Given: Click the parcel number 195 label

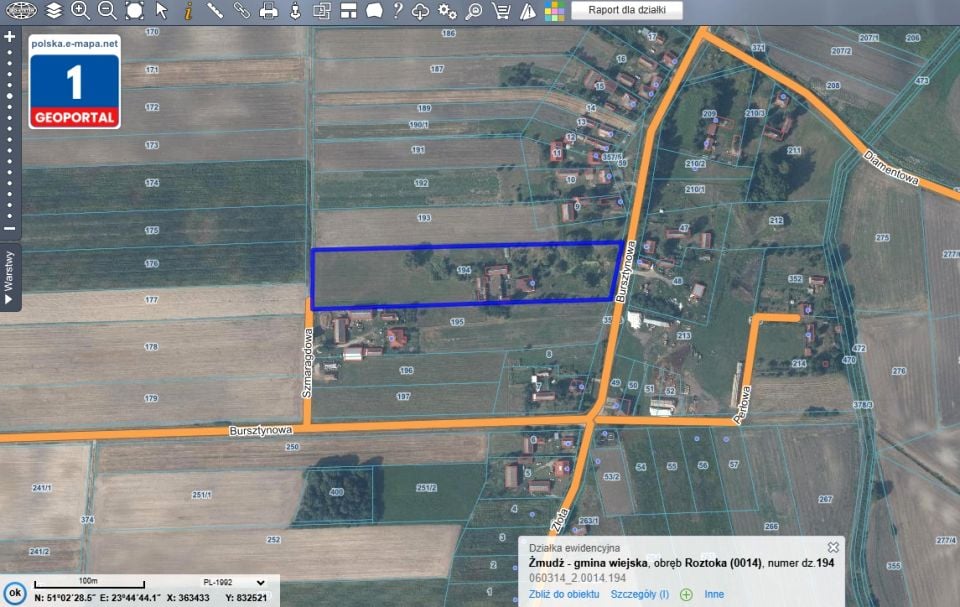Looking at the screenshot, I should 457,322.
